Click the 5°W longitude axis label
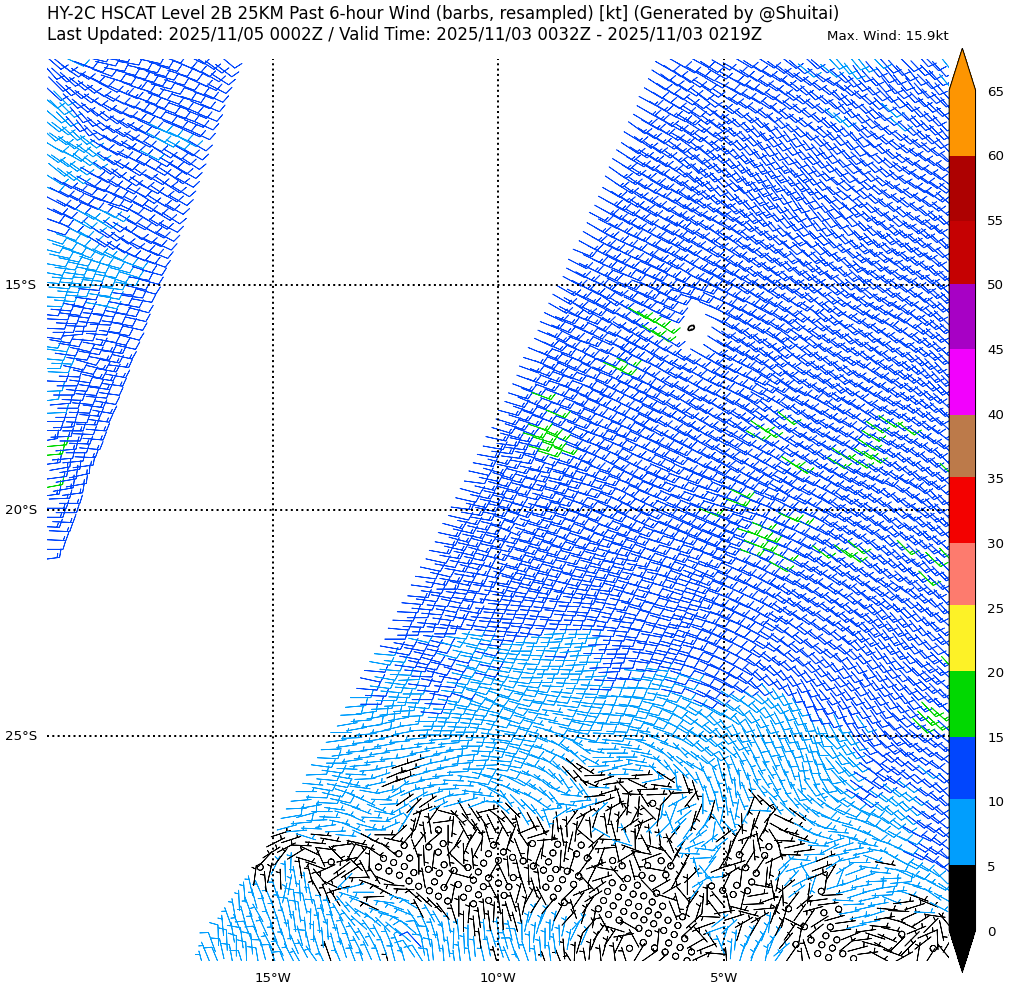1009x989 pixels. coord(723,977)
